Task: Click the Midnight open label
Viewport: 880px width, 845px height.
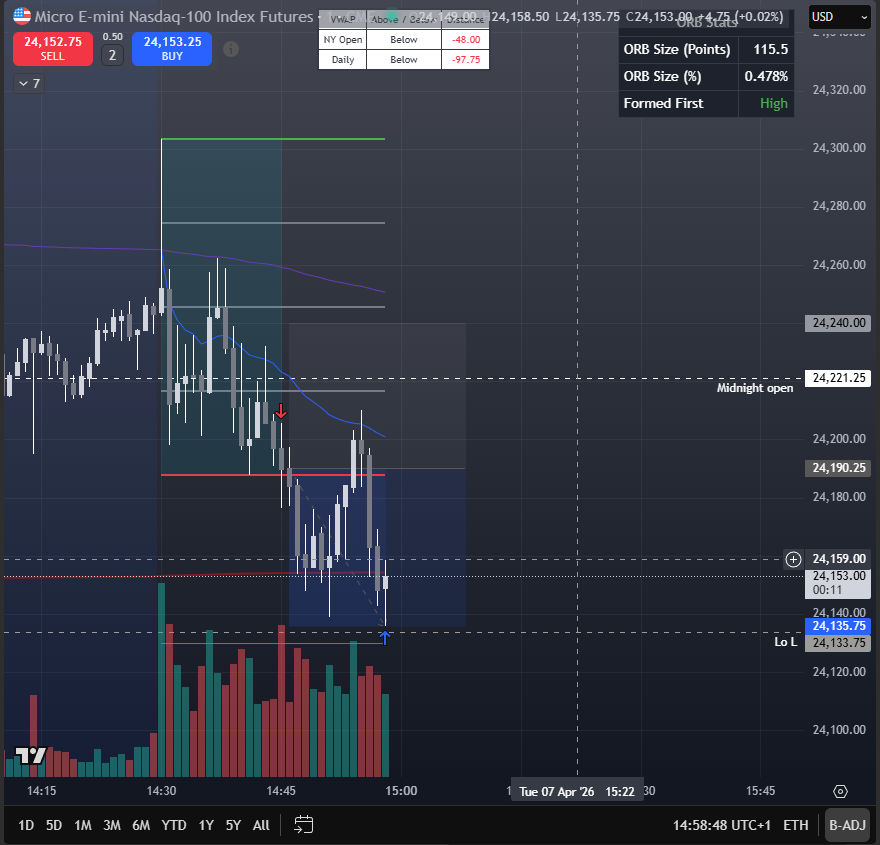Action: click(x=754, y=388)
